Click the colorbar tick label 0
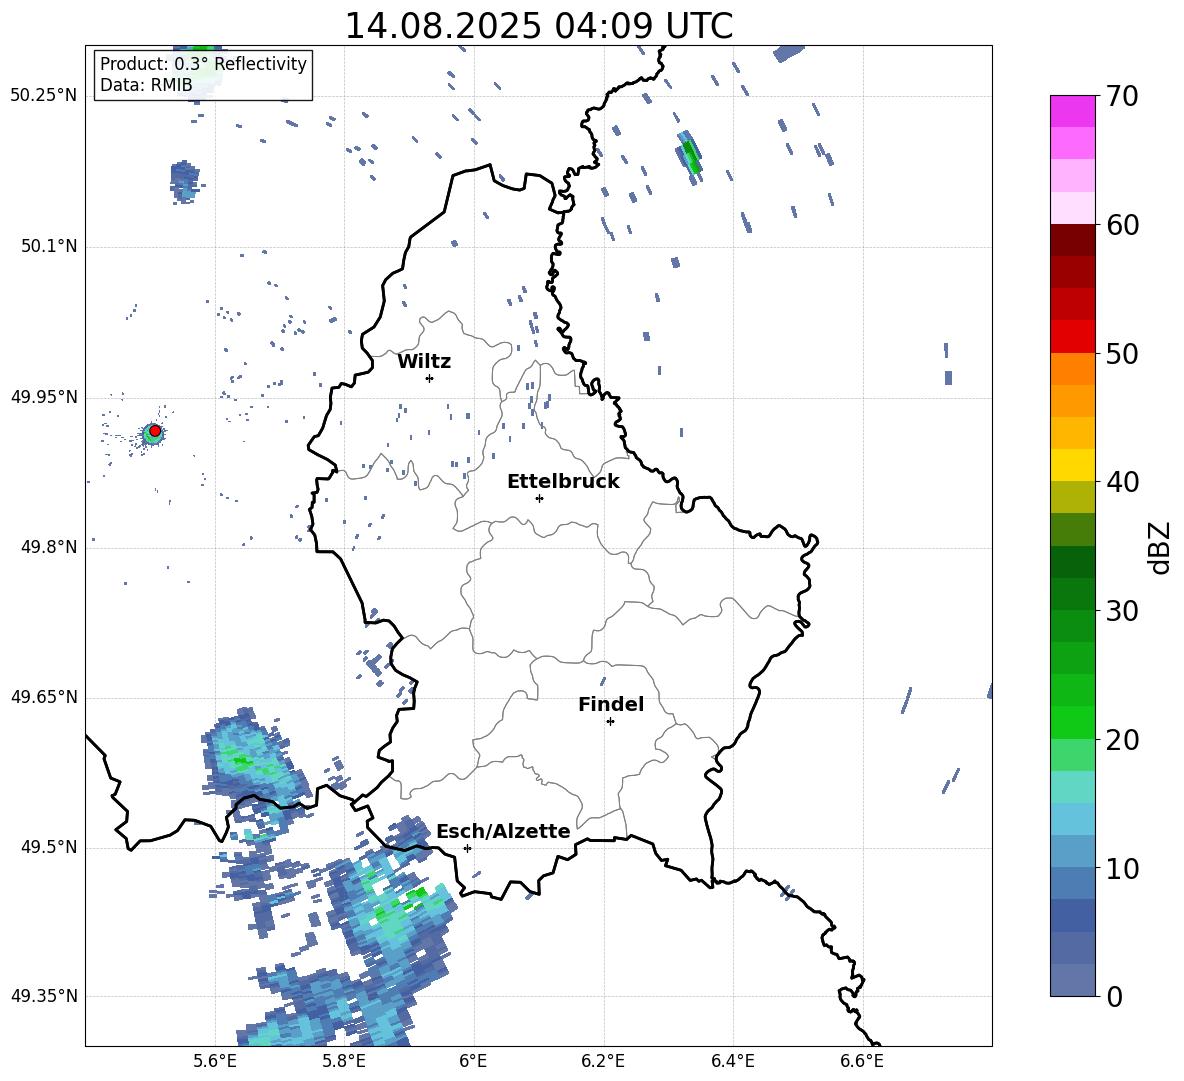Viewport: 1184px width, 1081px height. [1115, 996]
